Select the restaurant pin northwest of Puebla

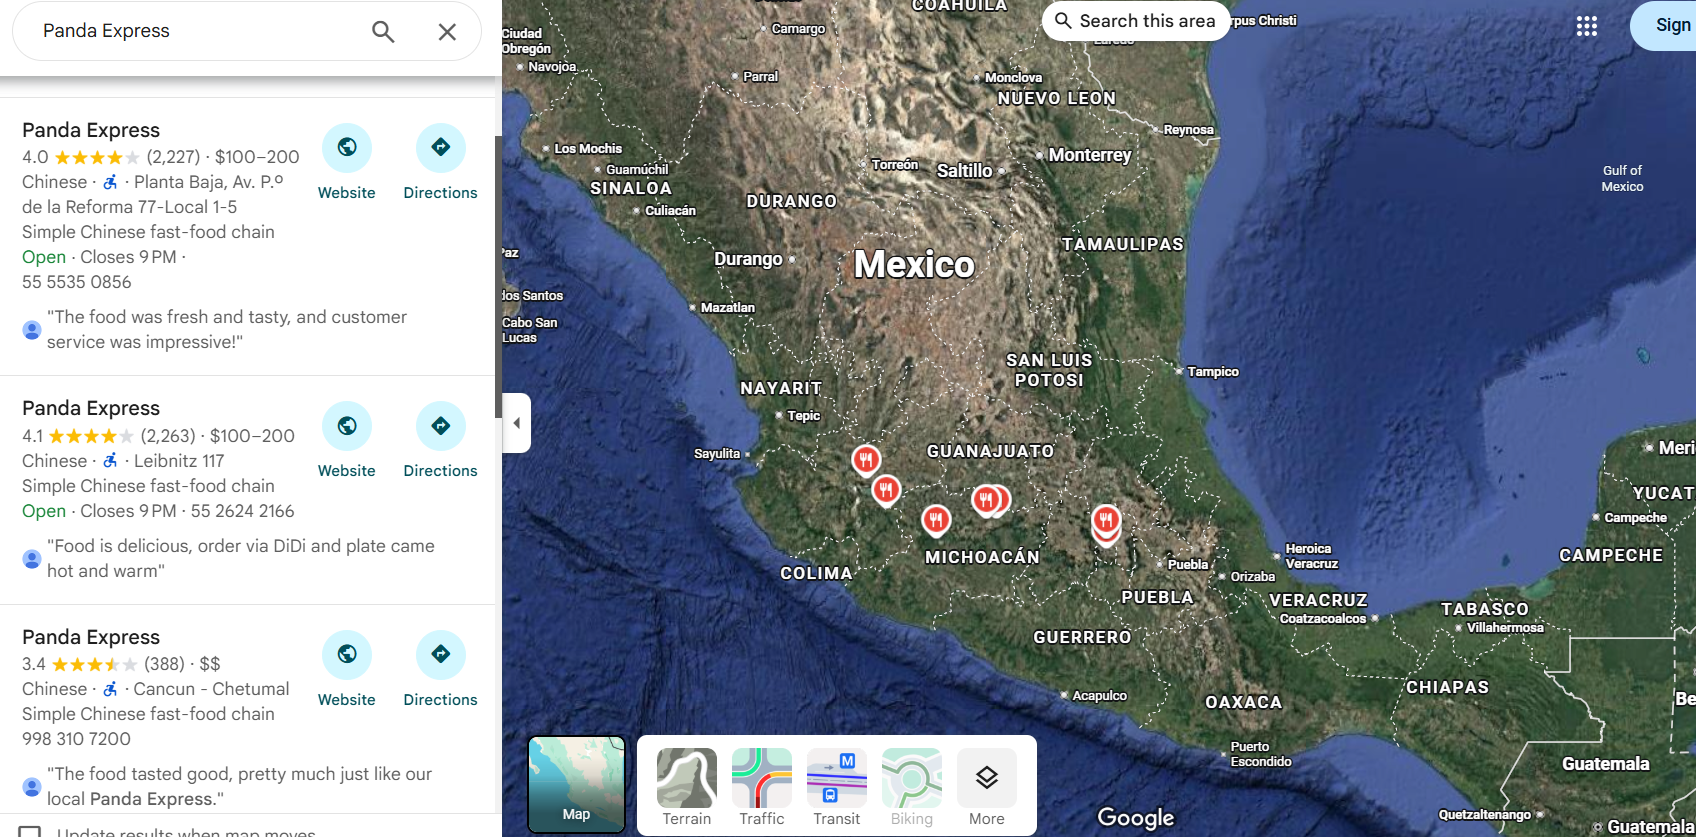[x=1105, y=521]
